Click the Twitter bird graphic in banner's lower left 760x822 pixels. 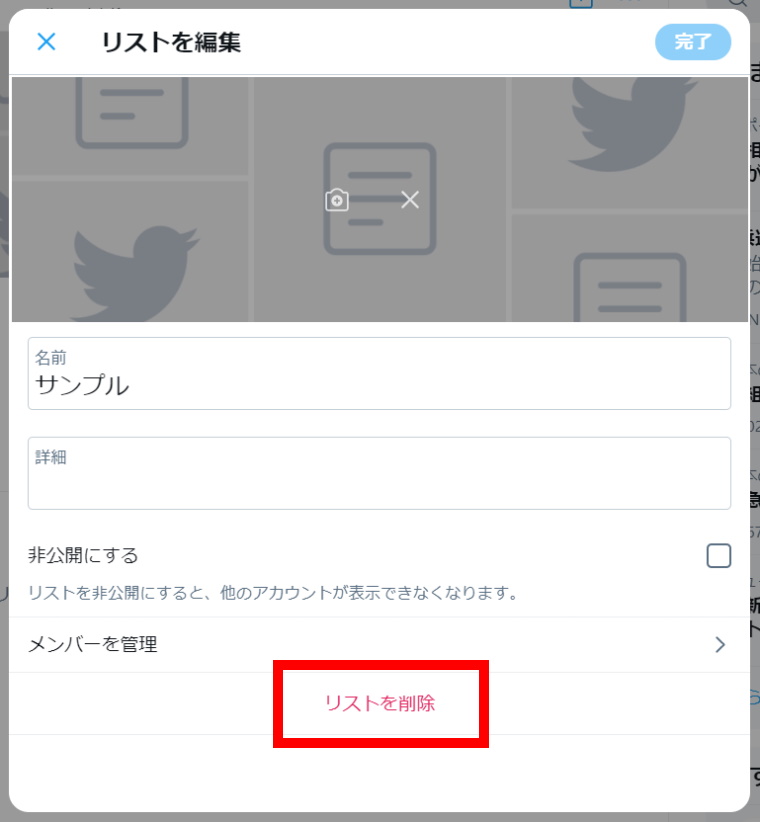(x=135, y=273)
